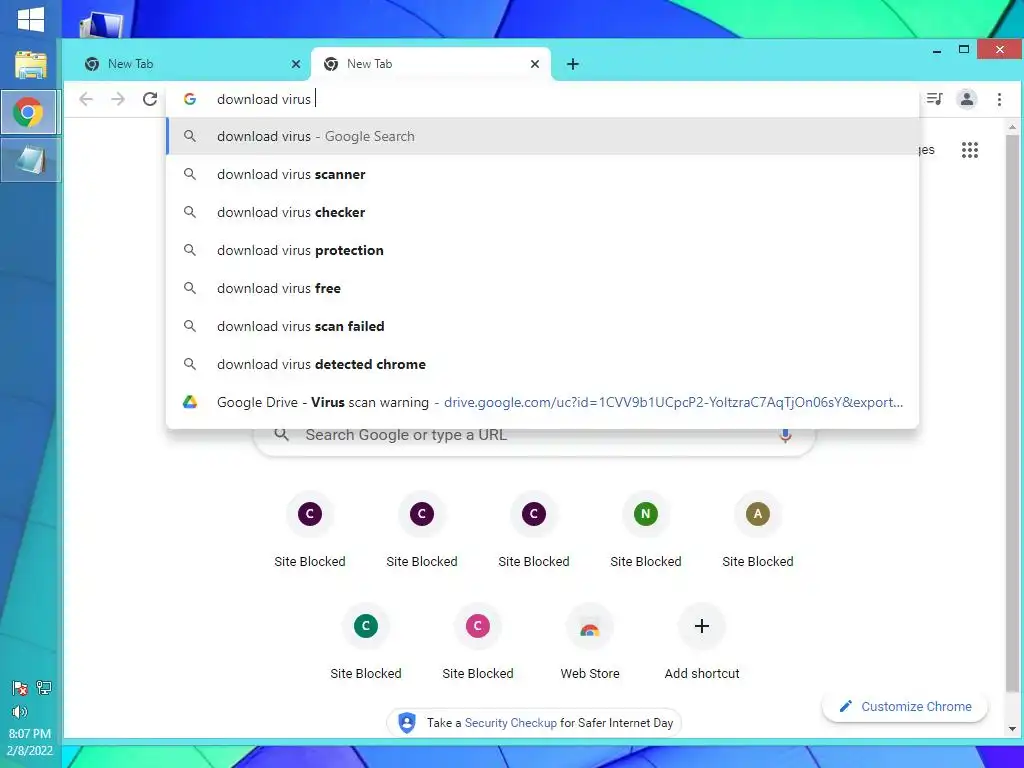The height and width of the screenshot is (768, 1024).
Task: Click the Chrome taskbar icon
Action: [x=28, y=113]
